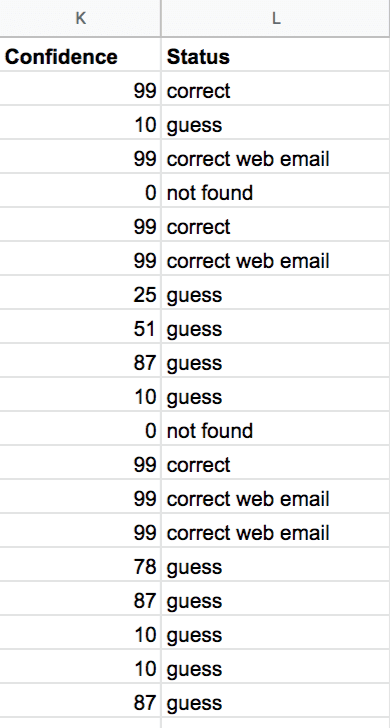Click the first confidence cell showing 0
The image size is (390, 728).
pyautogui.click(x=80, y=190)
